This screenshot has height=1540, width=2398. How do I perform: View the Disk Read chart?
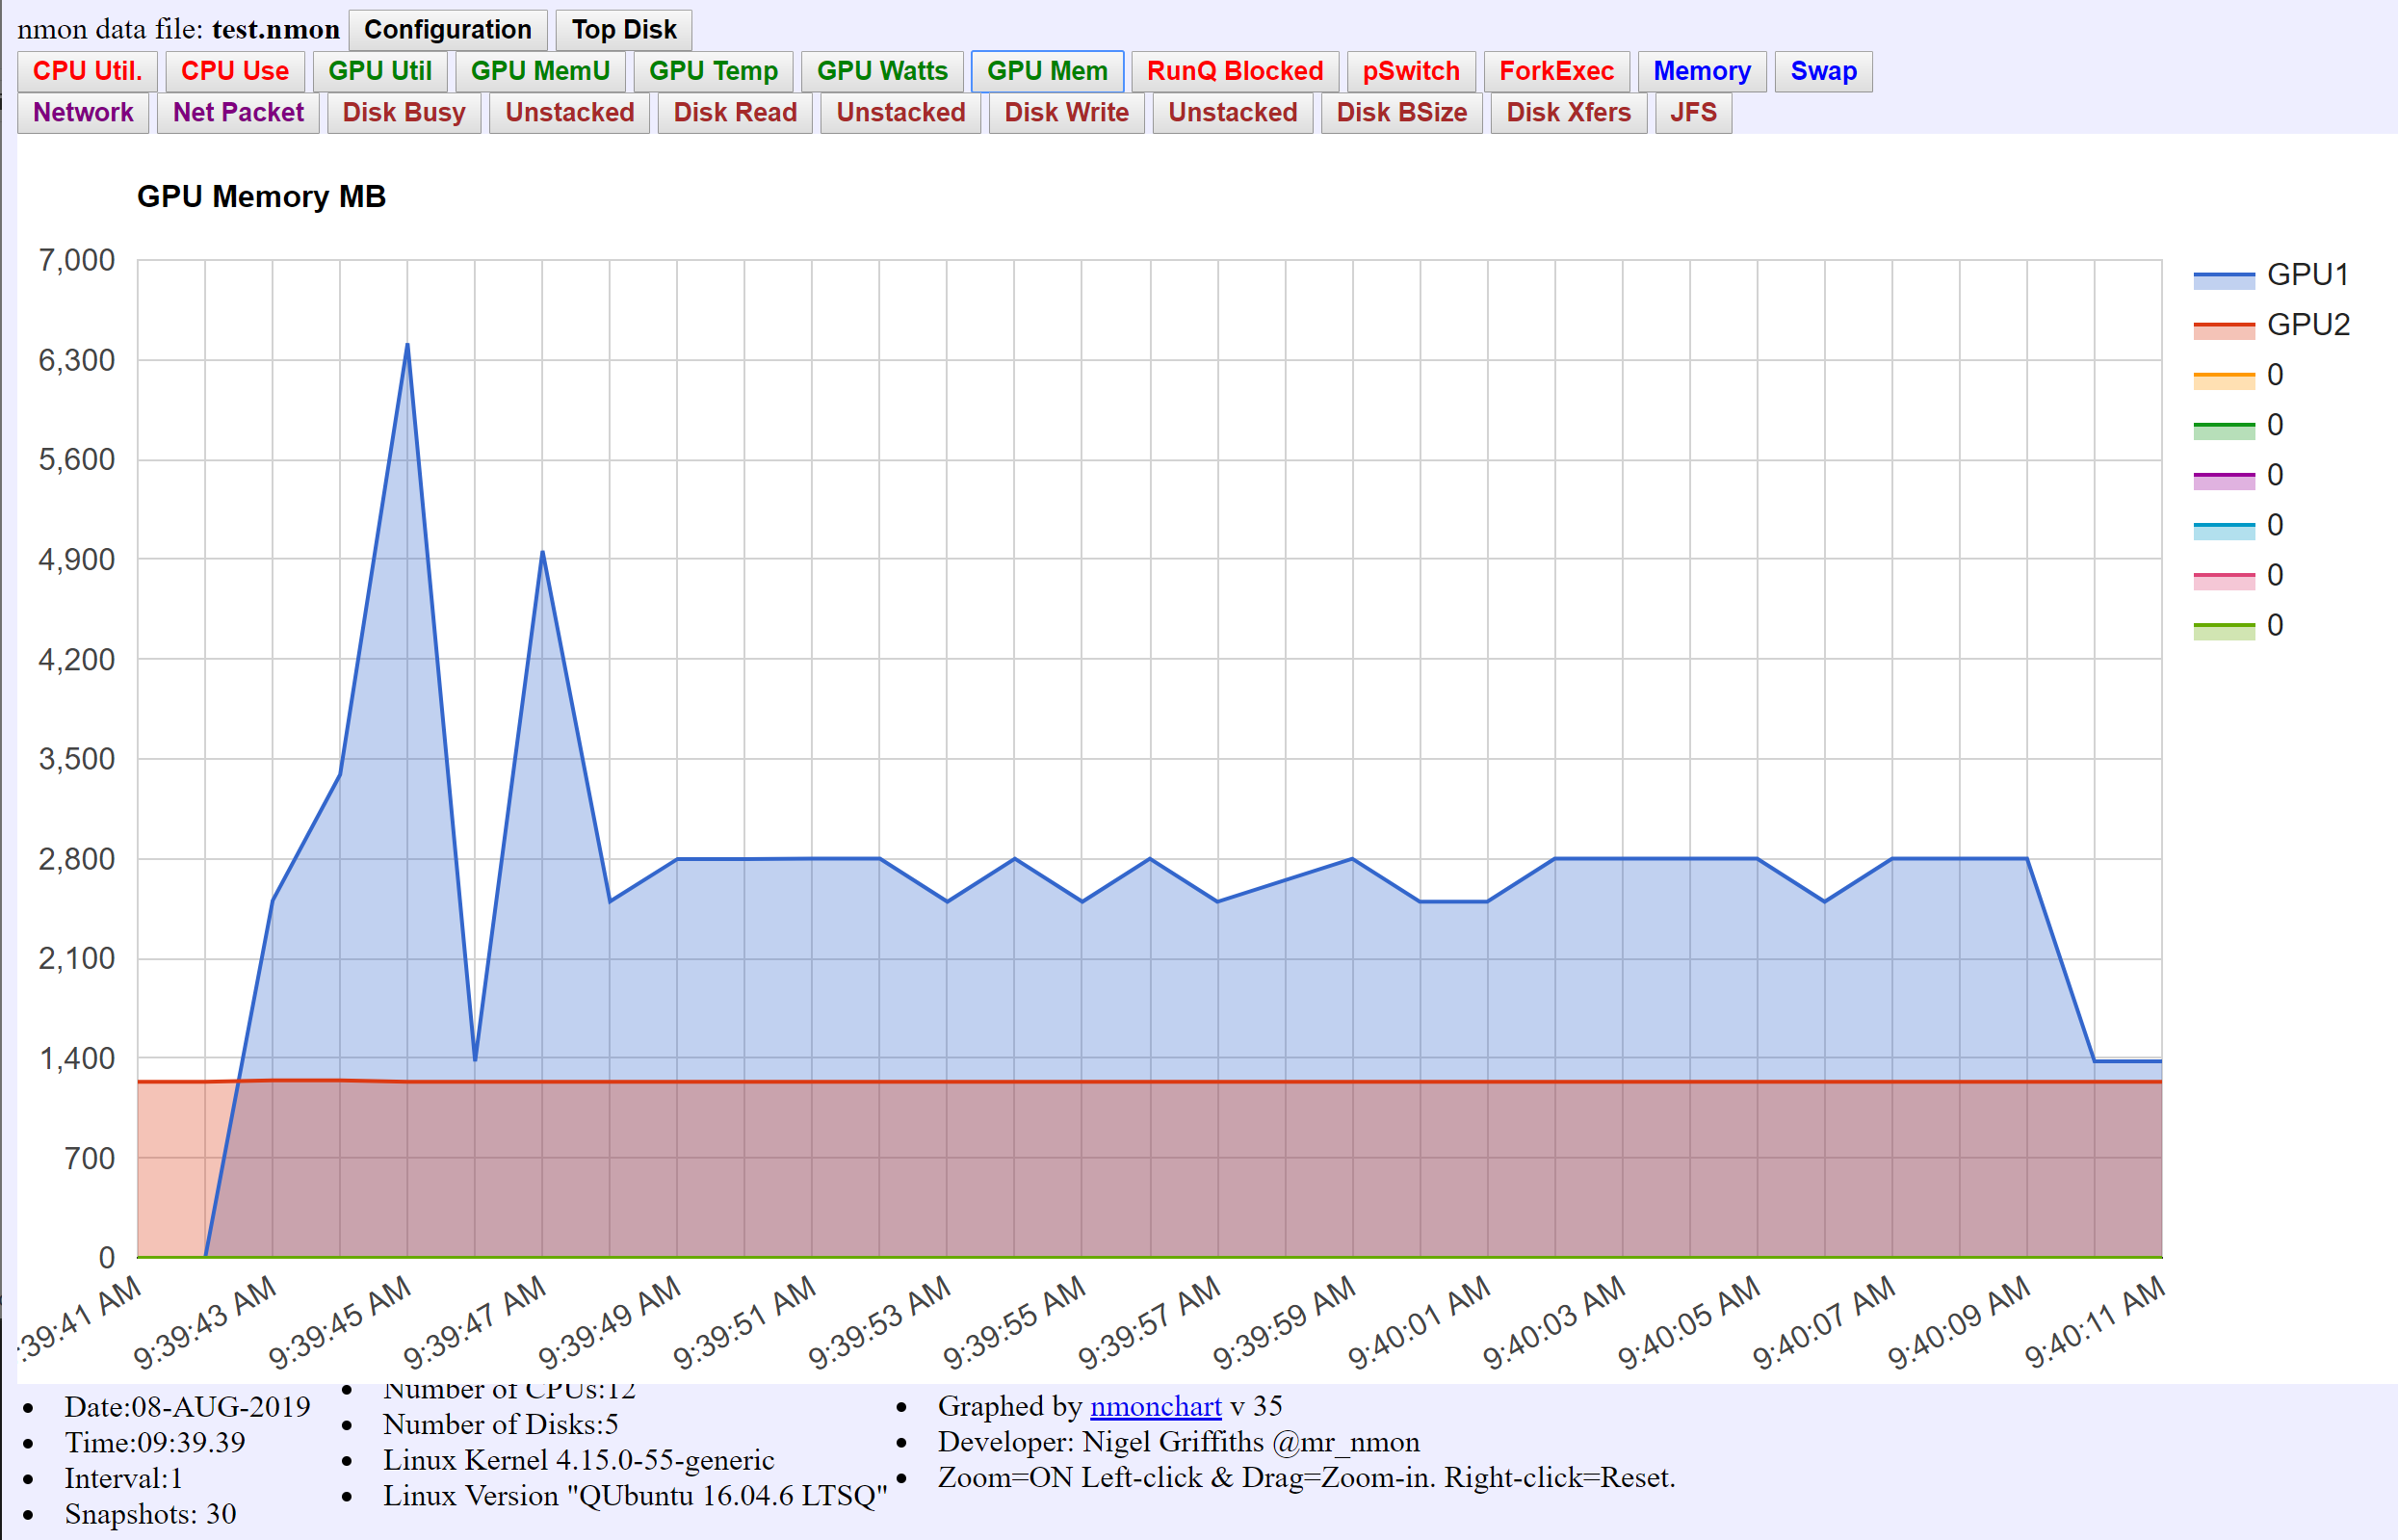tap(735, 112)
